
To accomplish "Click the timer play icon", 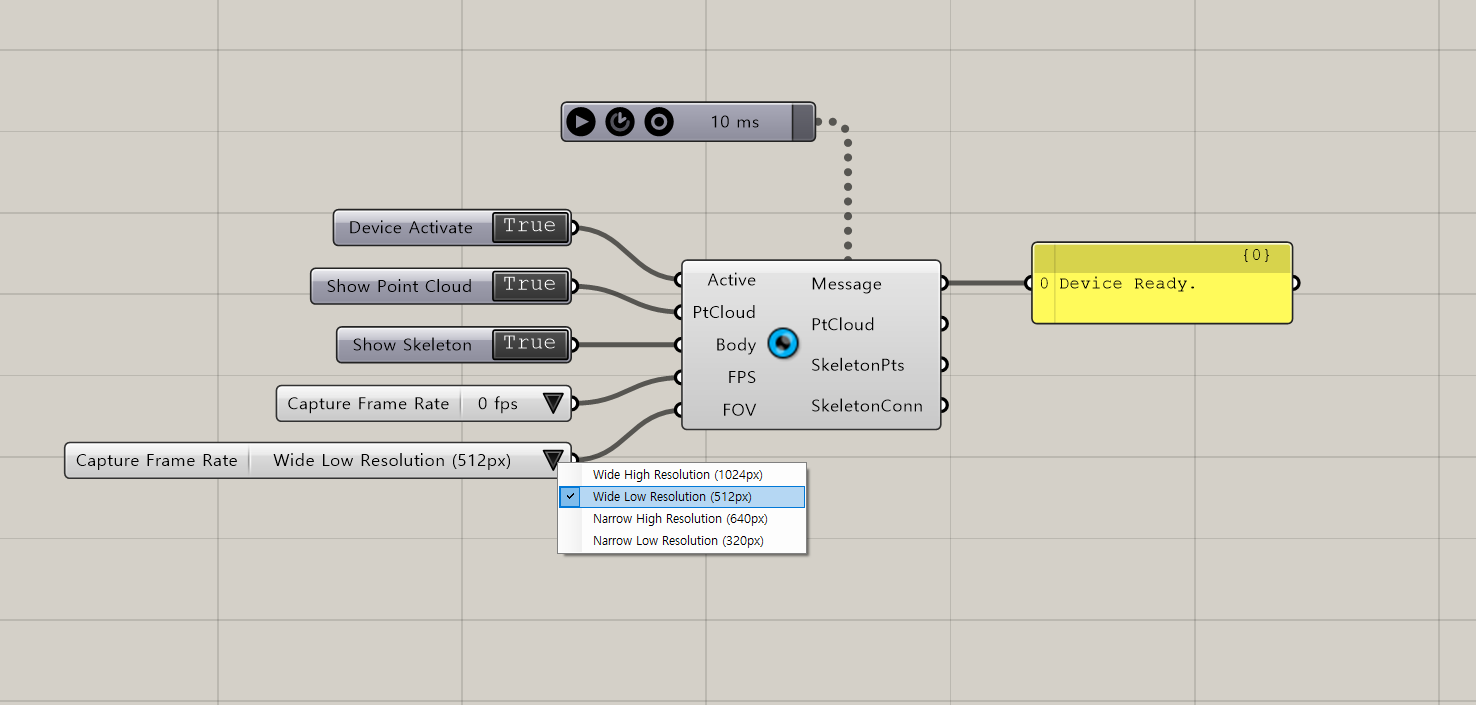I will pos(580,122).
